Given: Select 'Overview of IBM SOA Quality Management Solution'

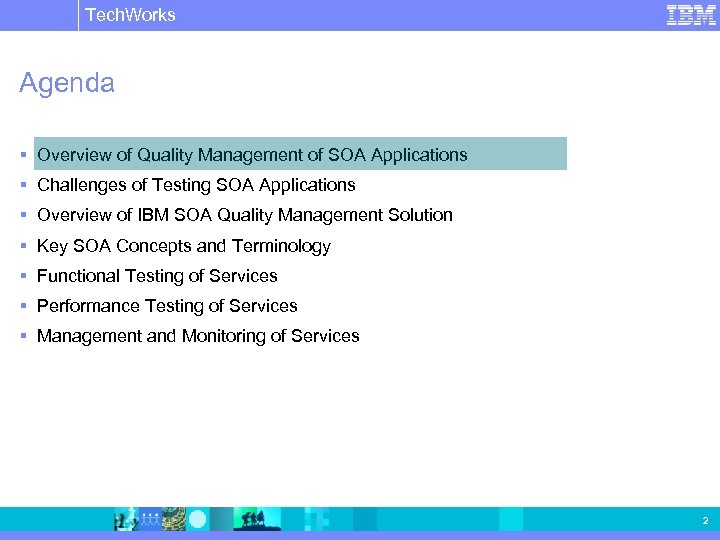Looking at the screenshot, I should (x=245, y=215).
